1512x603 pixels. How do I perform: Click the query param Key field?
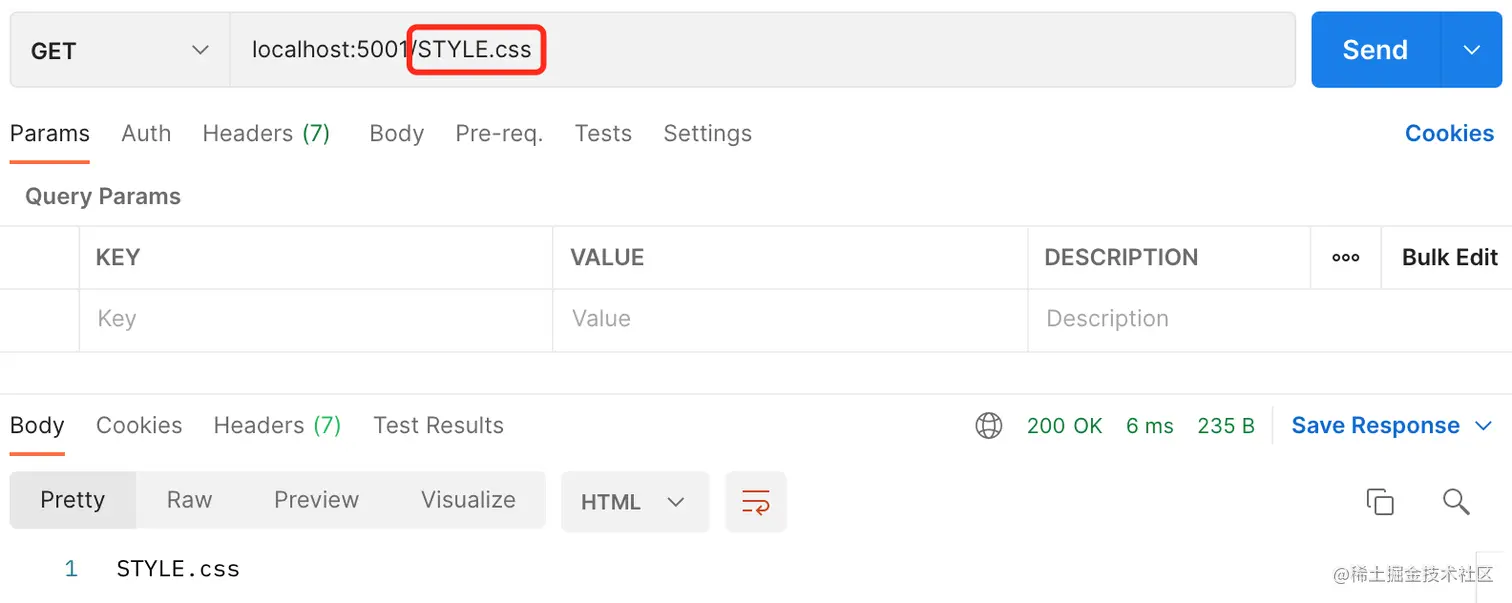(315, 319)
